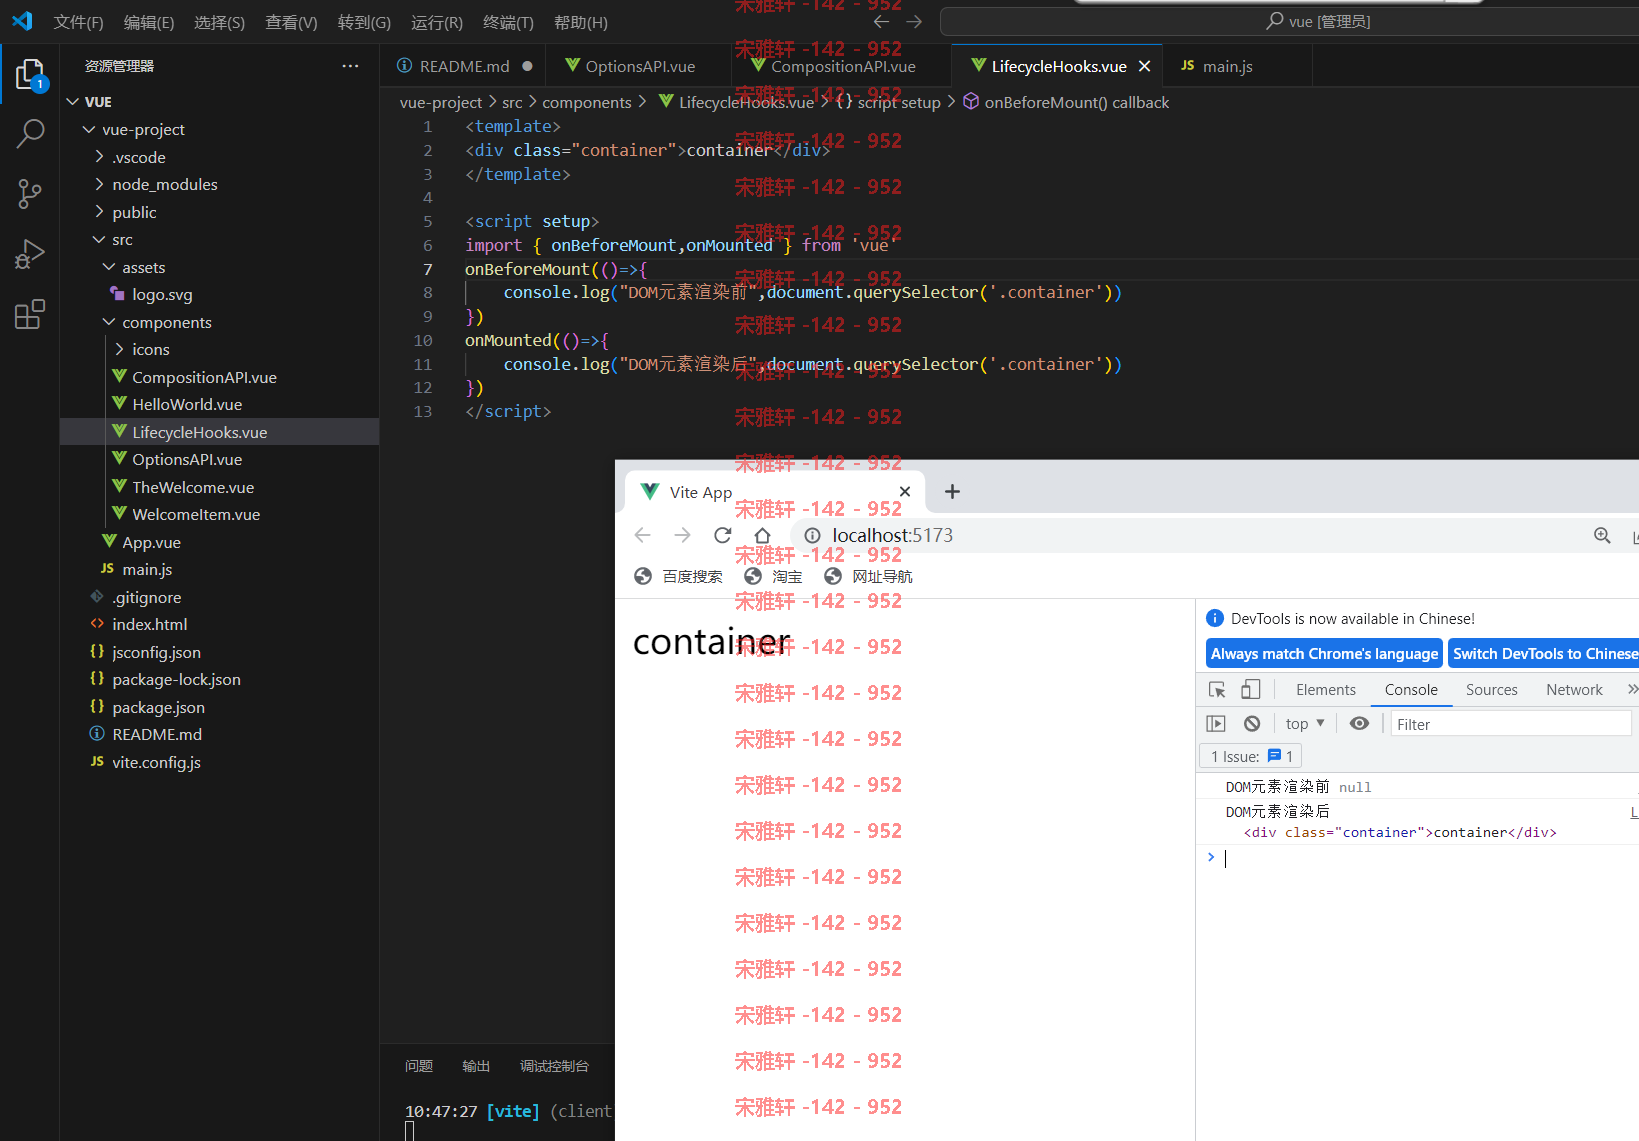The width and height of the screenshot is (1639, 1141).
Task: Open the 终端(T) menu
Action: pyautogui.click(x=508, y=22)
